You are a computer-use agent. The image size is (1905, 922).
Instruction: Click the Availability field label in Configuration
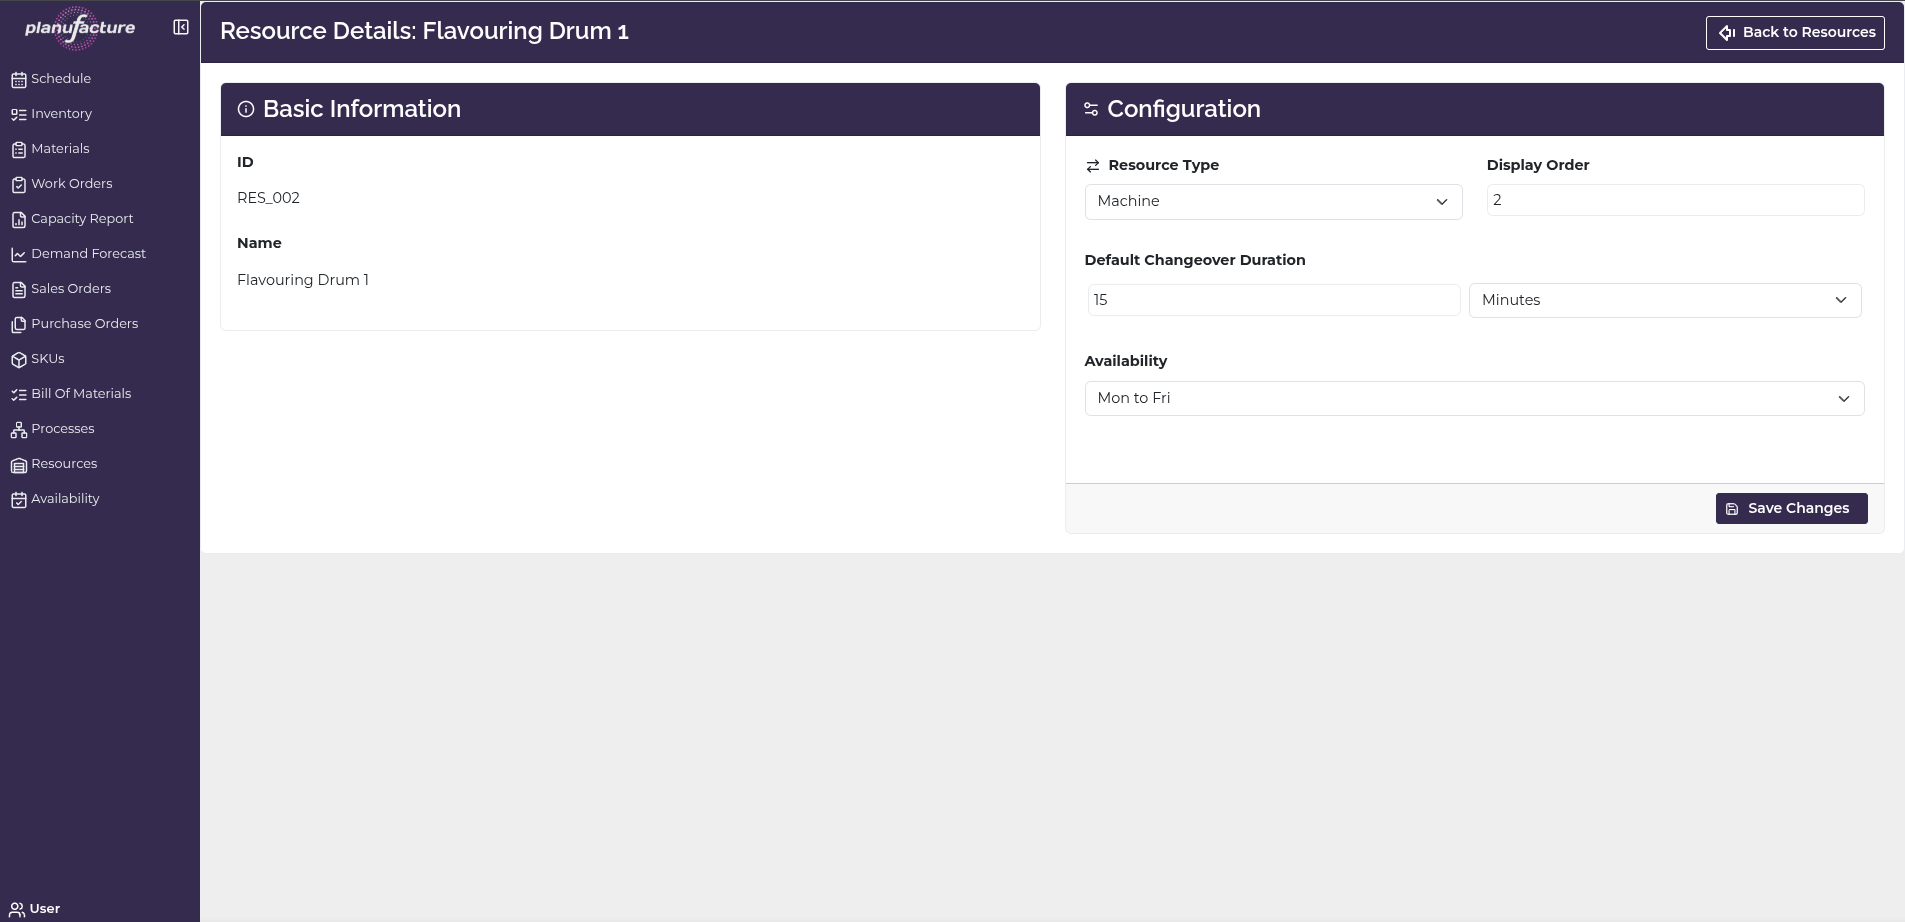[x=1126, y=361]
